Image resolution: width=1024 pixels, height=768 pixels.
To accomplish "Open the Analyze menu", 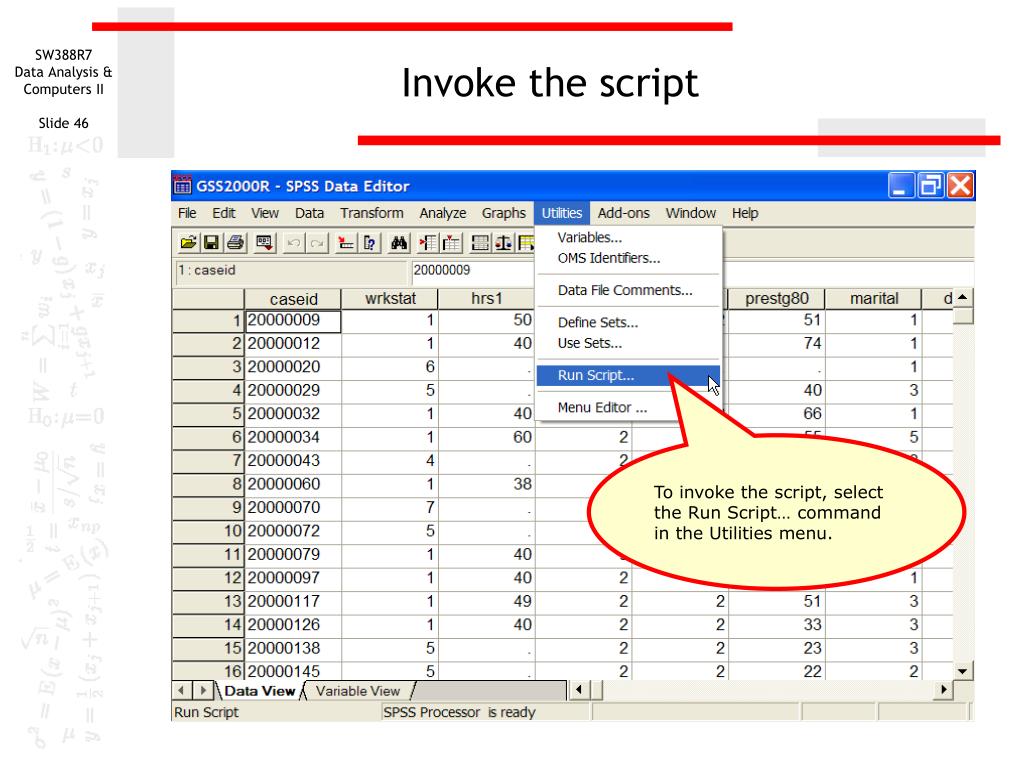I will coord(443,213).
